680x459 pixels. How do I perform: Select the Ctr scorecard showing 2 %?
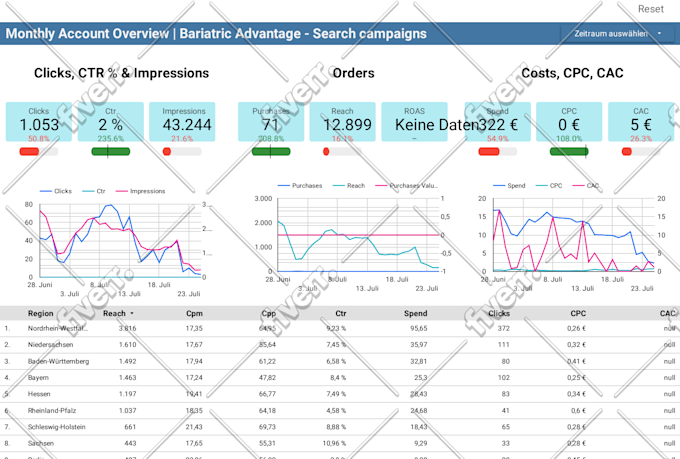[111, 122]
